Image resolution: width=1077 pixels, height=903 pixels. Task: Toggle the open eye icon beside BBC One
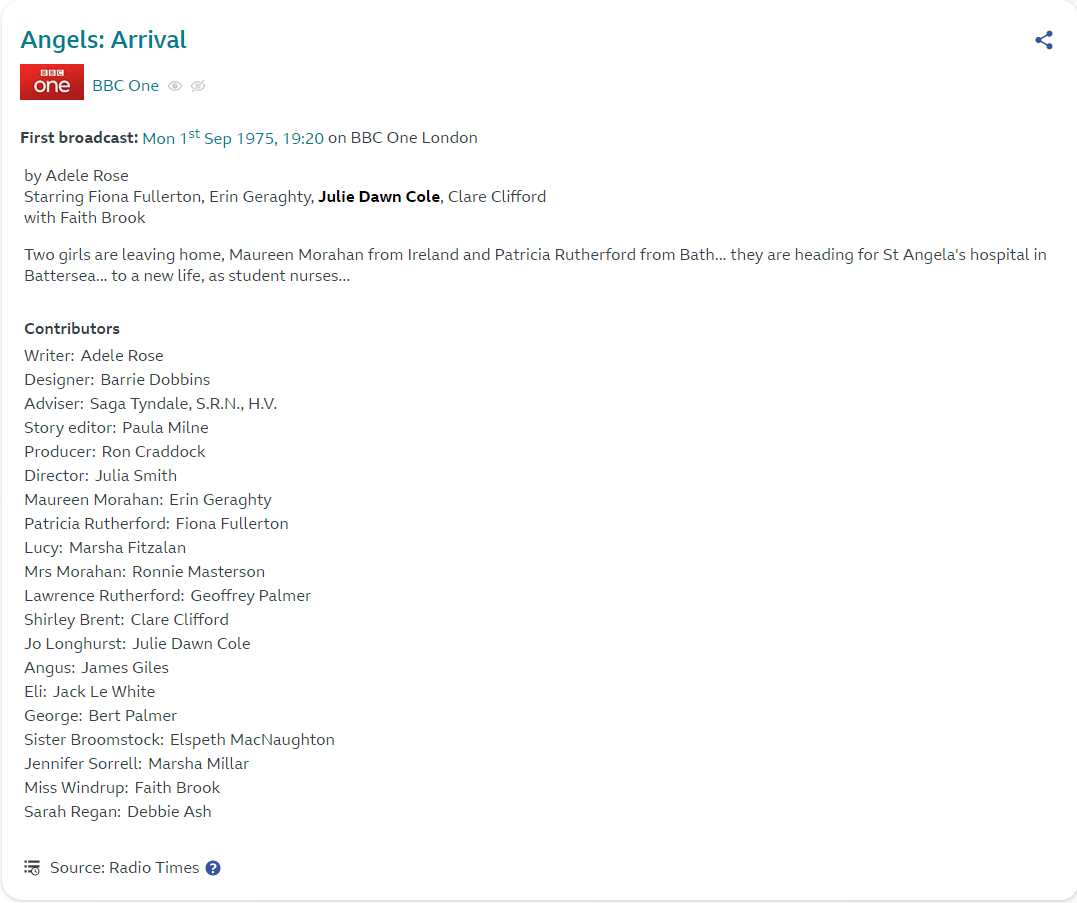(175, 86)
